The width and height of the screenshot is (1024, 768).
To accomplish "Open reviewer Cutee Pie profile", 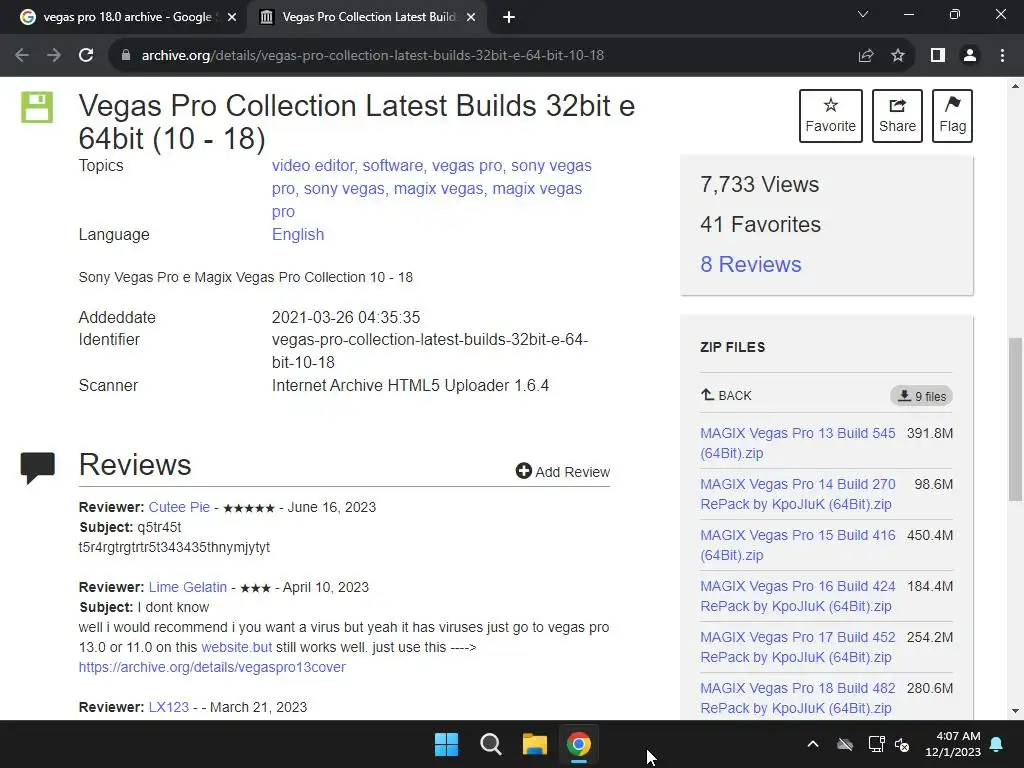I will (179, 507).
